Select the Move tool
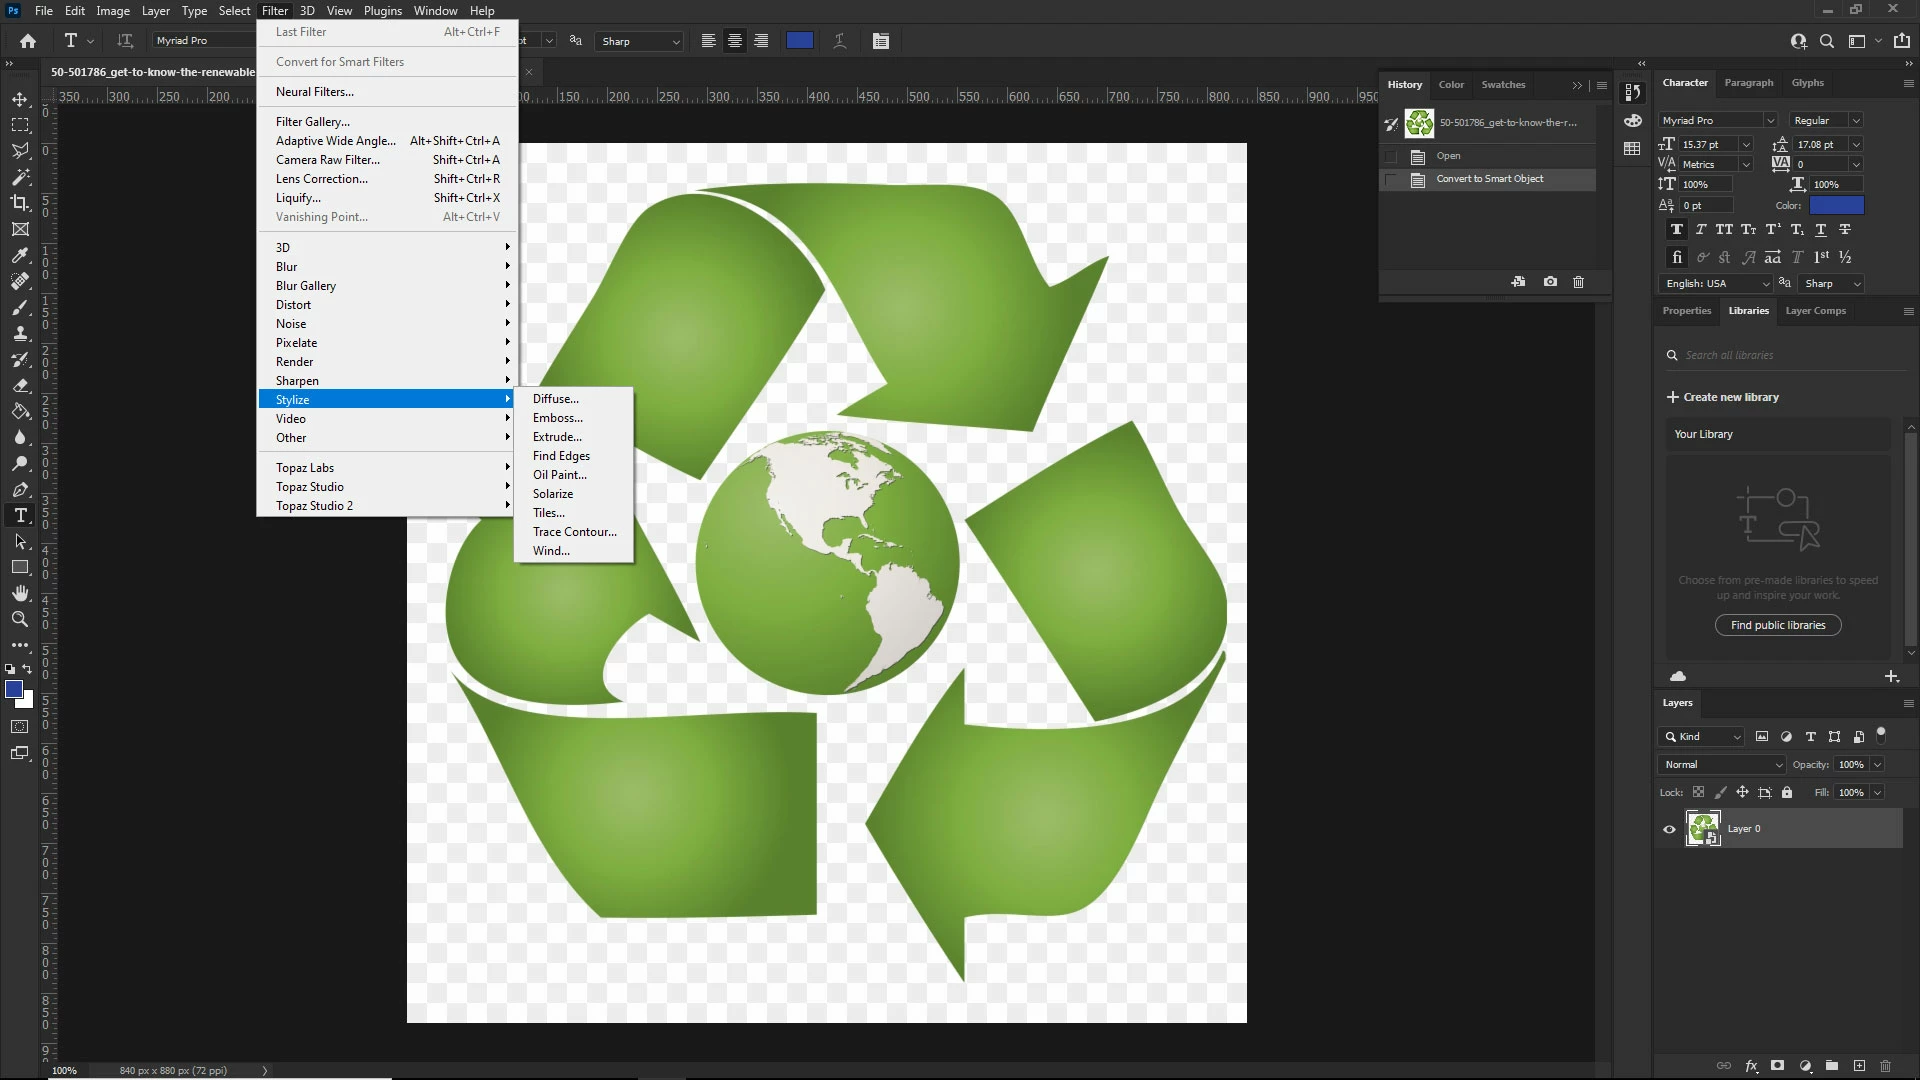The width and height of the screenshot is (1920, 1080). (20, 99)
